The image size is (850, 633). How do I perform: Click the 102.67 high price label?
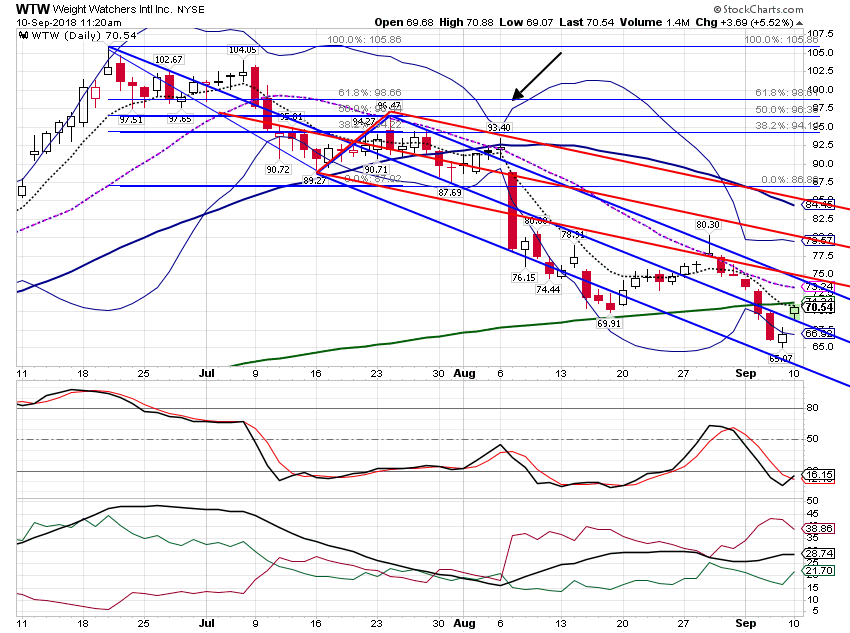coord(169,60)
